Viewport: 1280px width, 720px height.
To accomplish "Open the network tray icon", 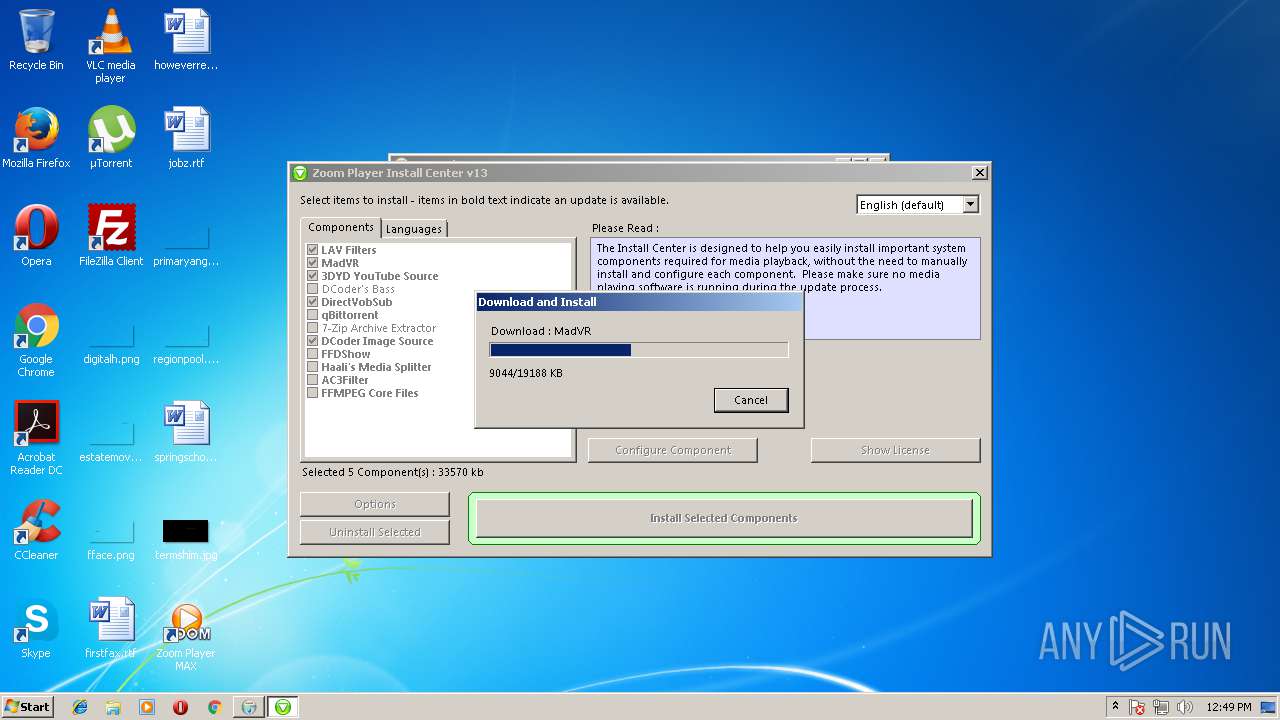I will tap(1161, 707).
